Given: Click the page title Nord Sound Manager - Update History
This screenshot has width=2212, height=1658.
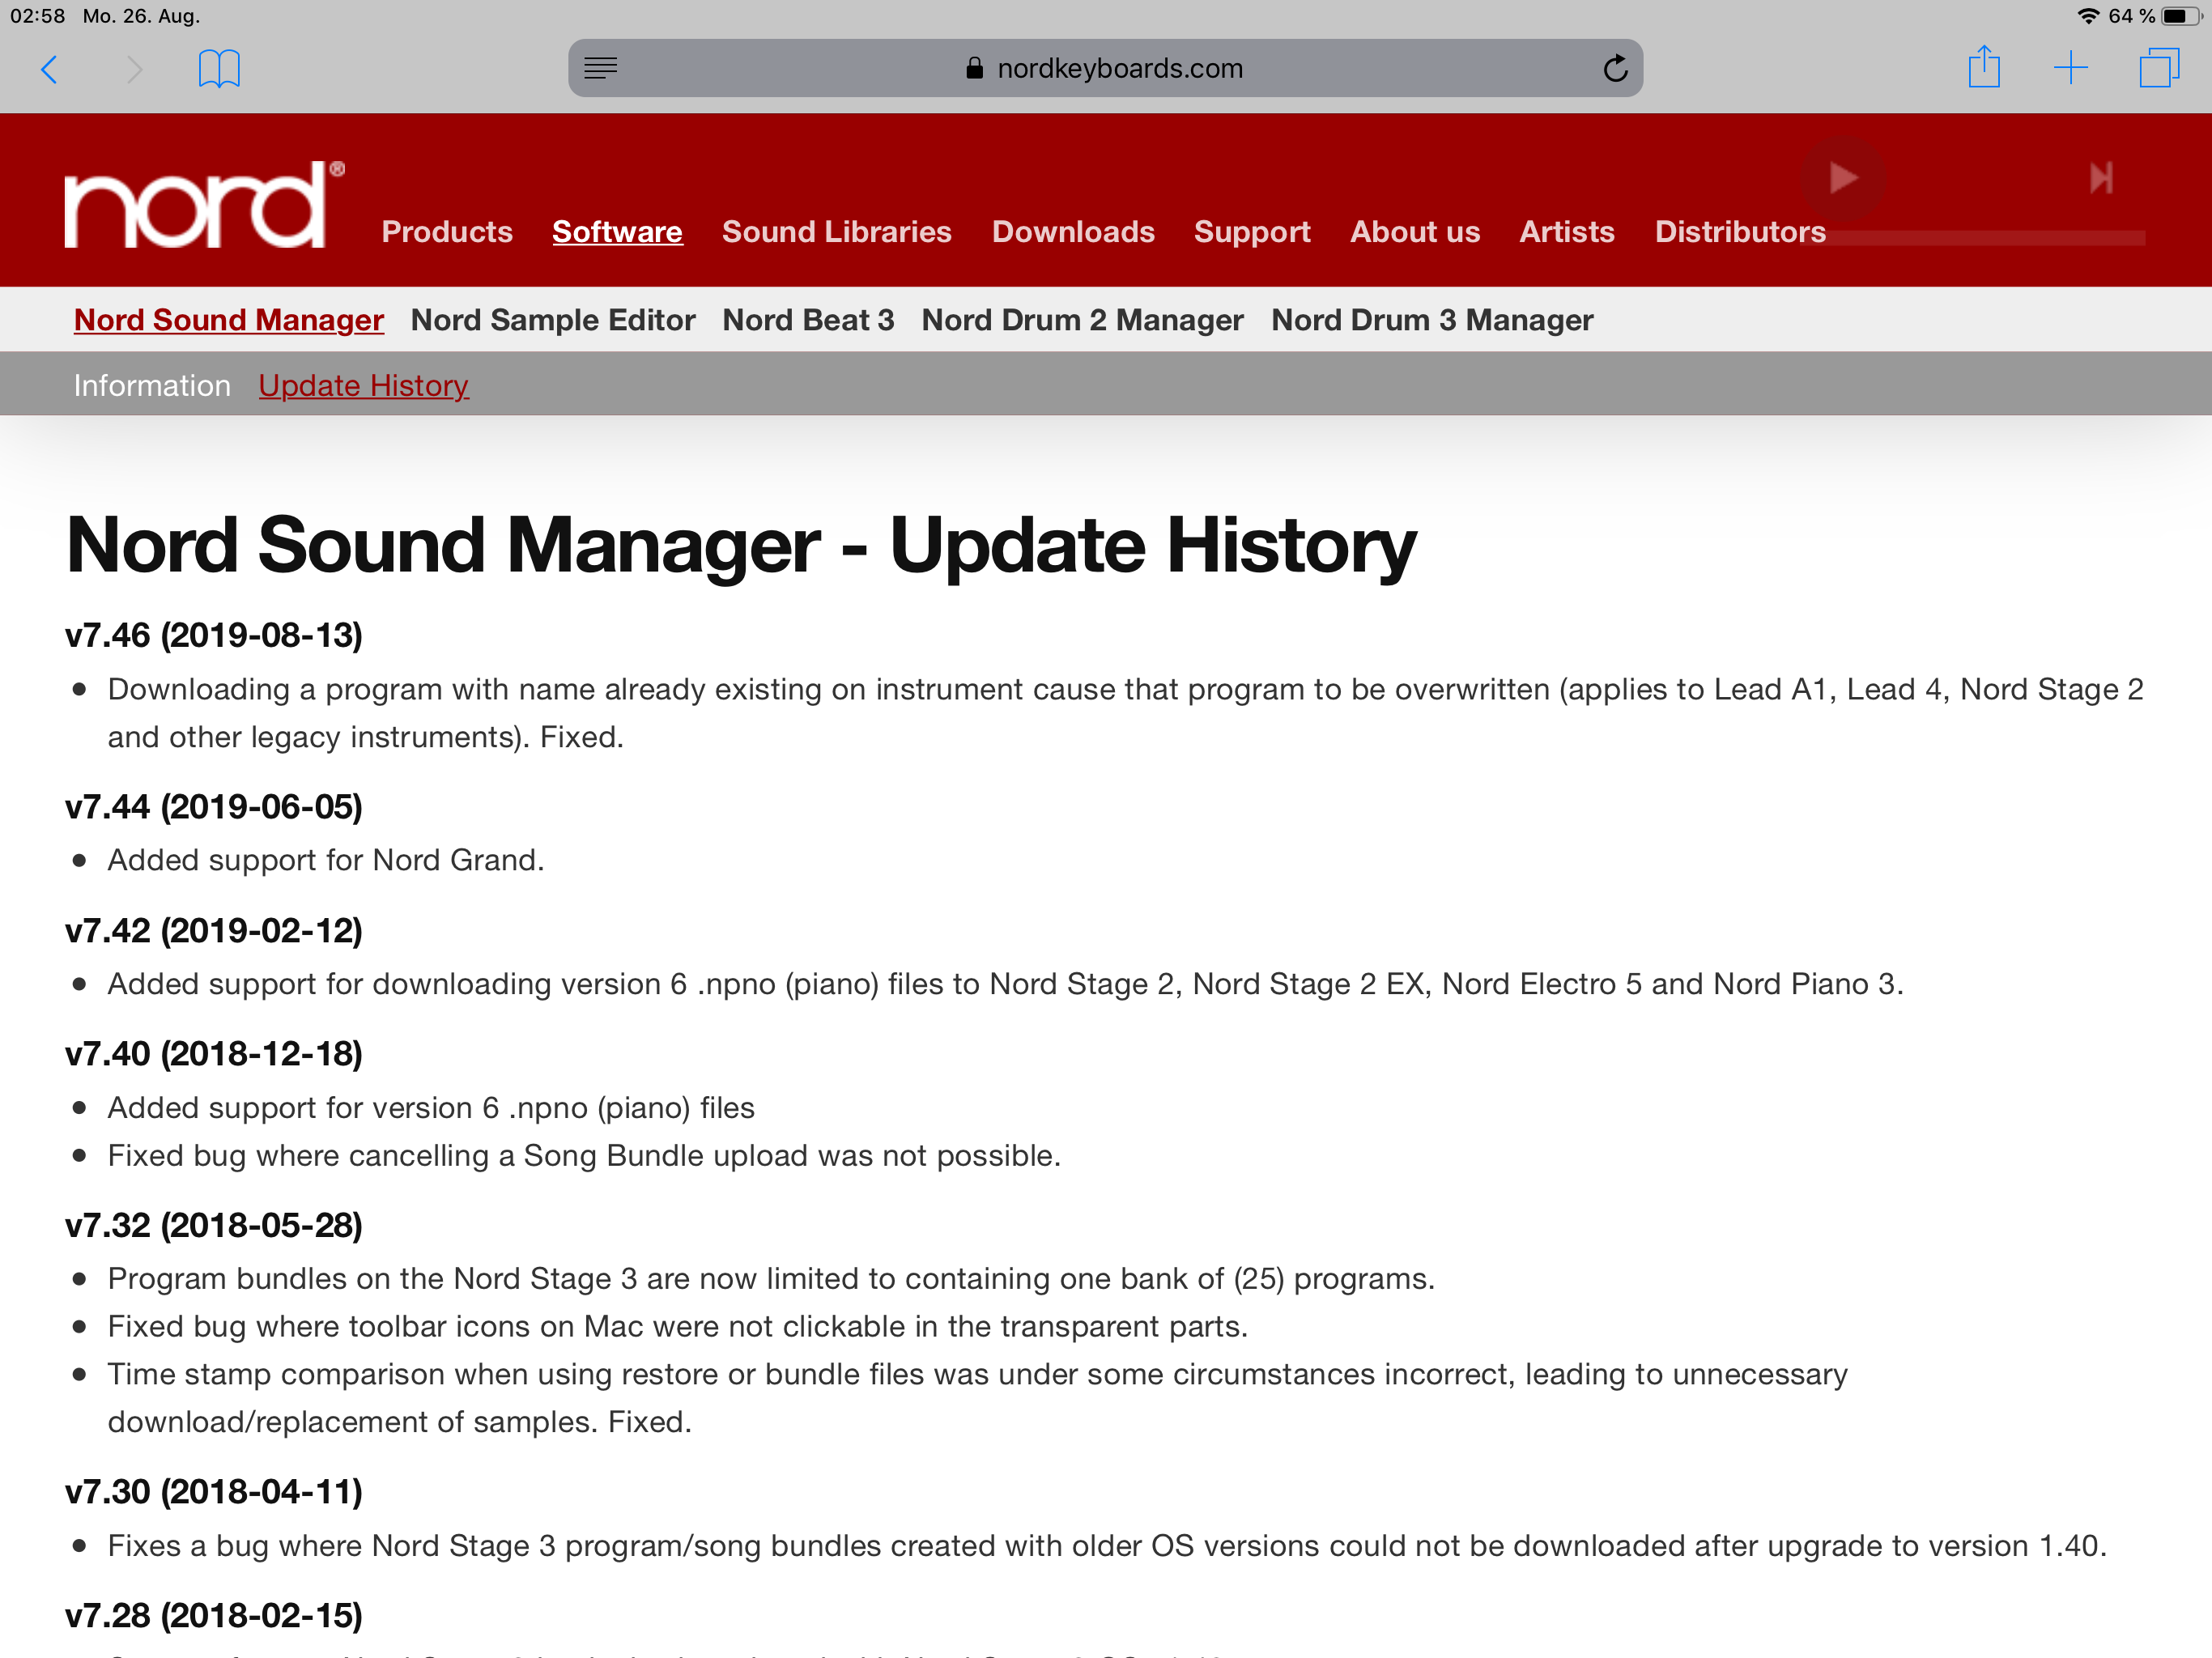Looking at the screenshot, I should click(741, 546).
